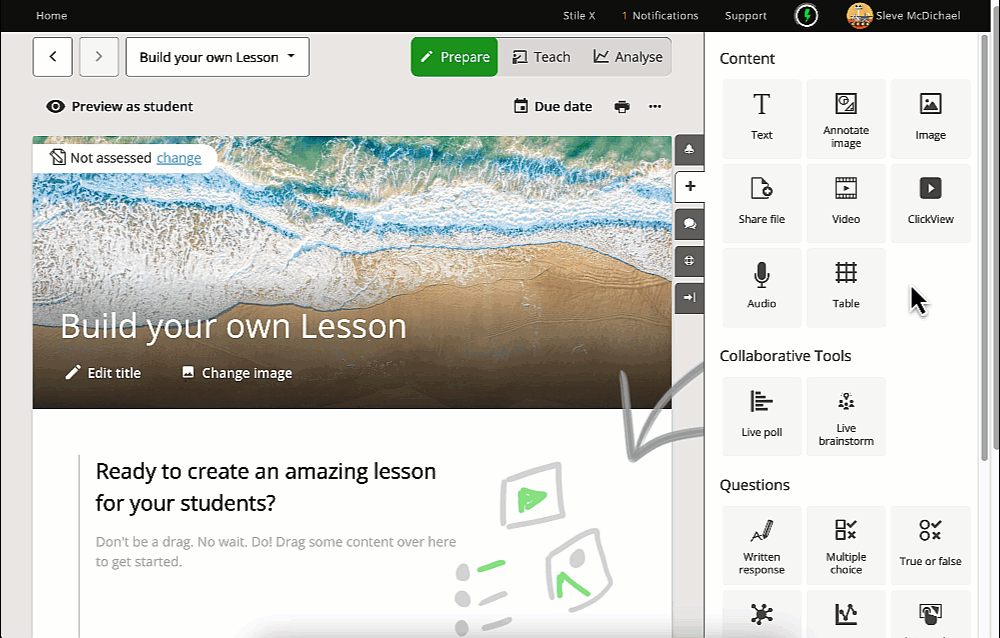
Task: Add a Share file block
Action: pyautogui.click(x=761, y=204)
